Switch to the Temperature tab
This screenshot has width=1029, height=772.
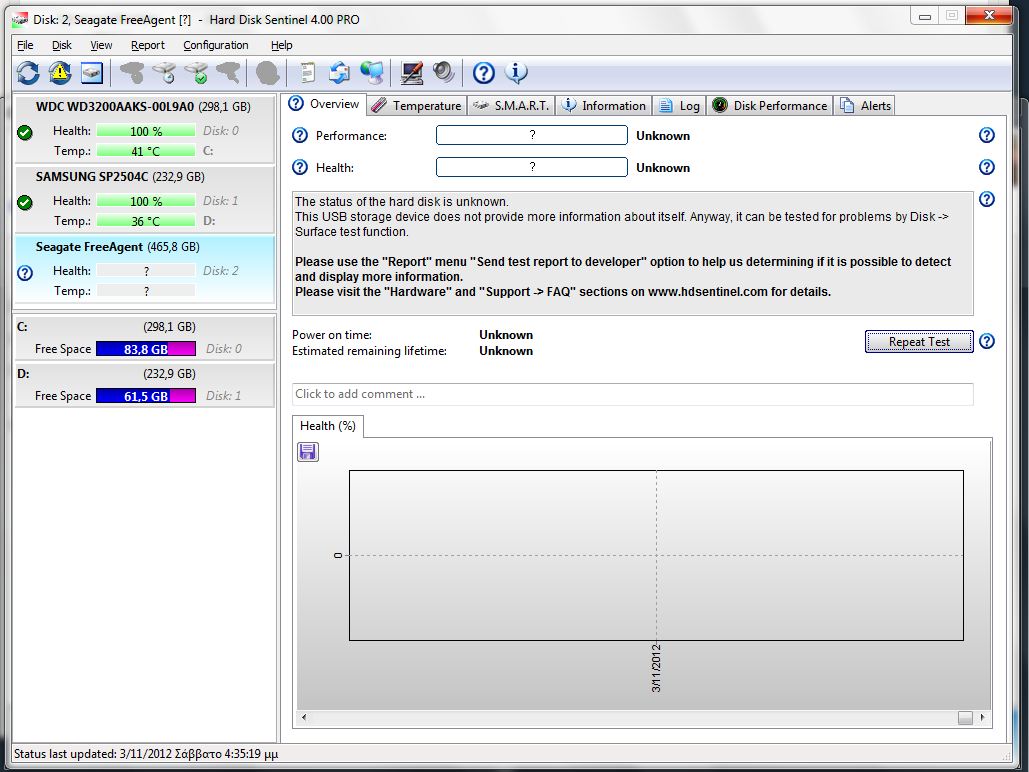point(417,106)
